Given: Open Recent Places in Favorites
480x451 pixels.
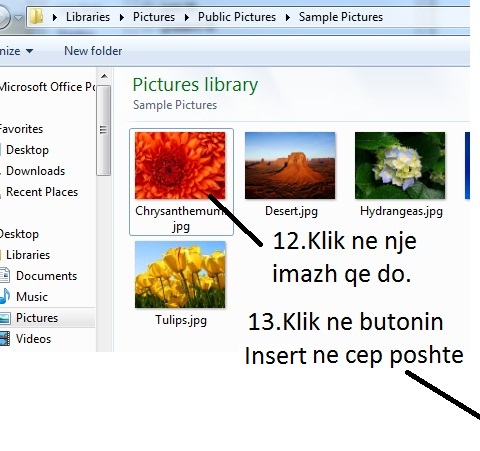Looking at the screenshot, I should [x=42, y=192].
